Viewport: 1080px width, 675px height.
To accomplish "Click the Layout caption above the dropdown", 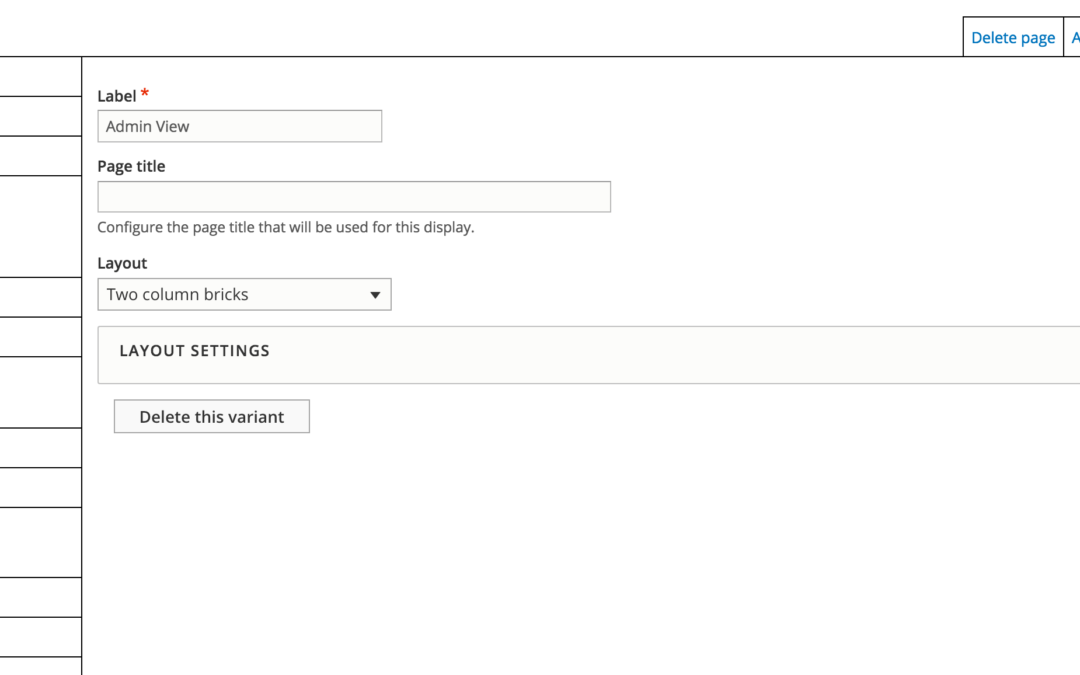I will pos(122,263).
